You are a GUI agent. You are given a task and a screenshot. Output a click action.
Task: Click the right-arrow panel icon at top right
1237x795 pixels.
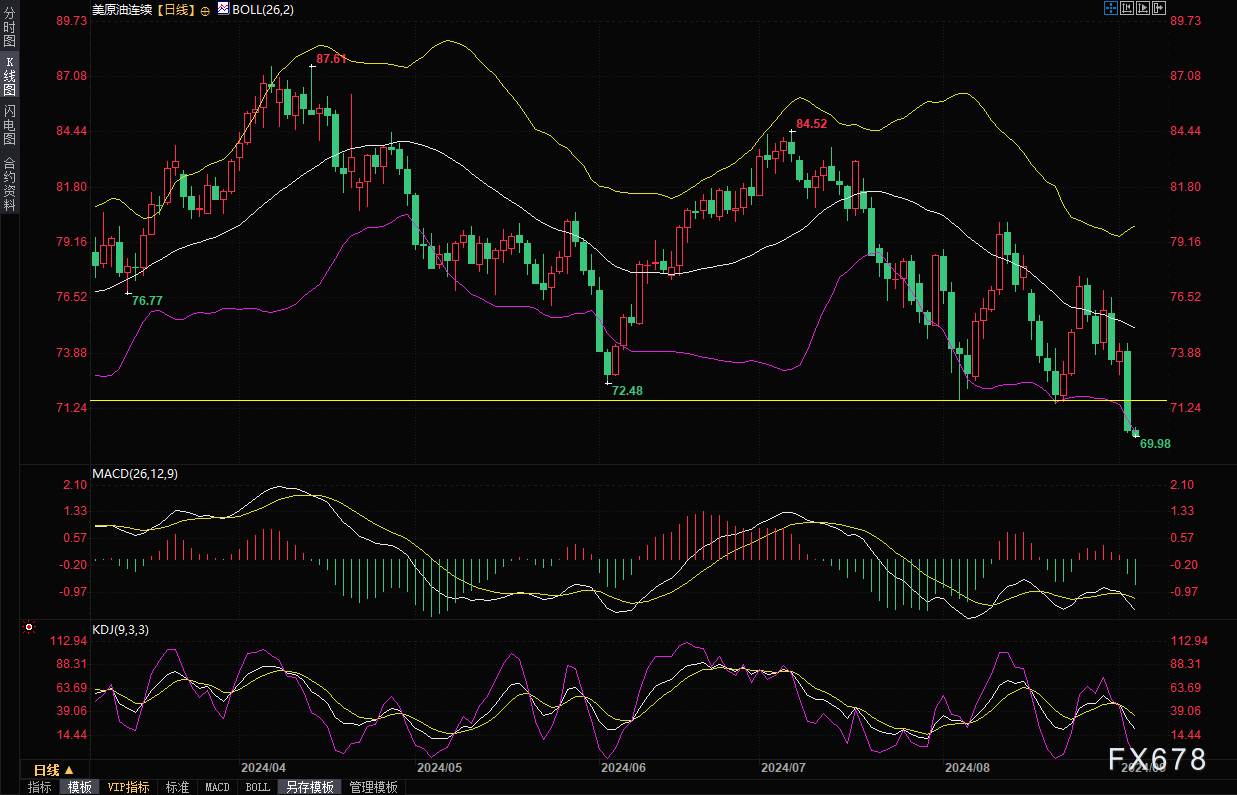tap(1158, 9)
